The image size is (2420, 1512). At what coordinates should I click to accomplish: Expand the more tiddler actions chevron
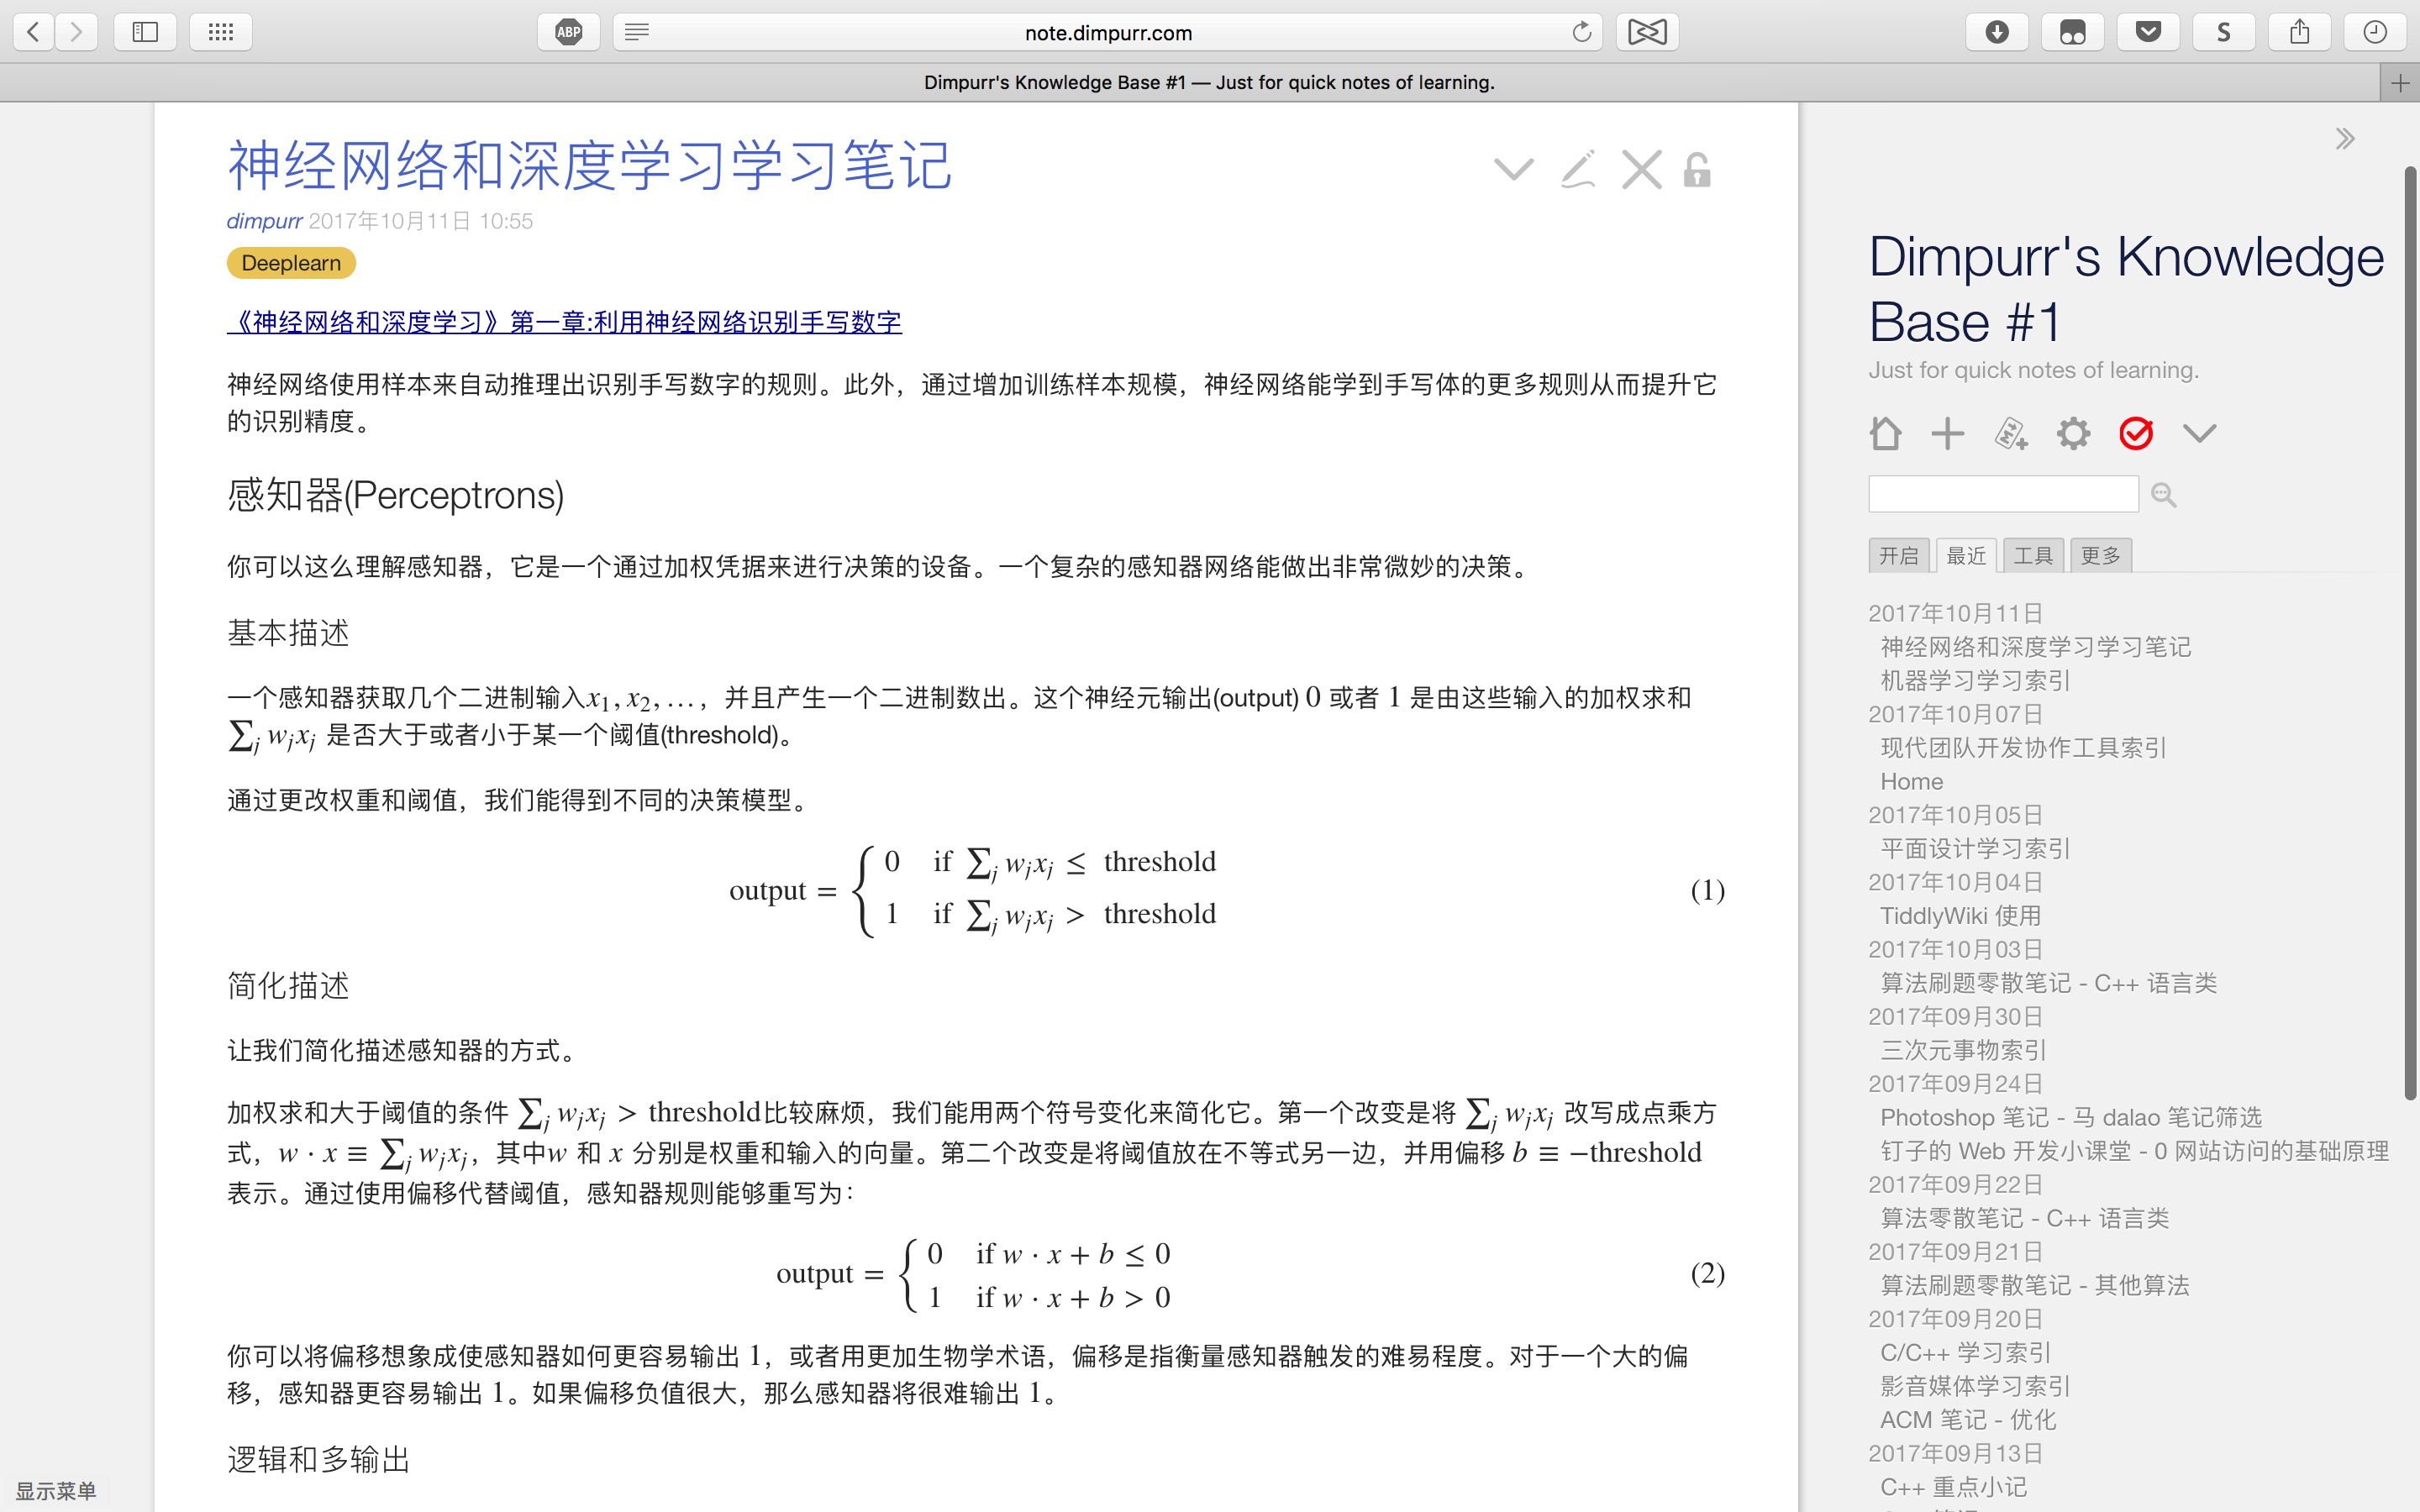click(x=1513, y=170)
